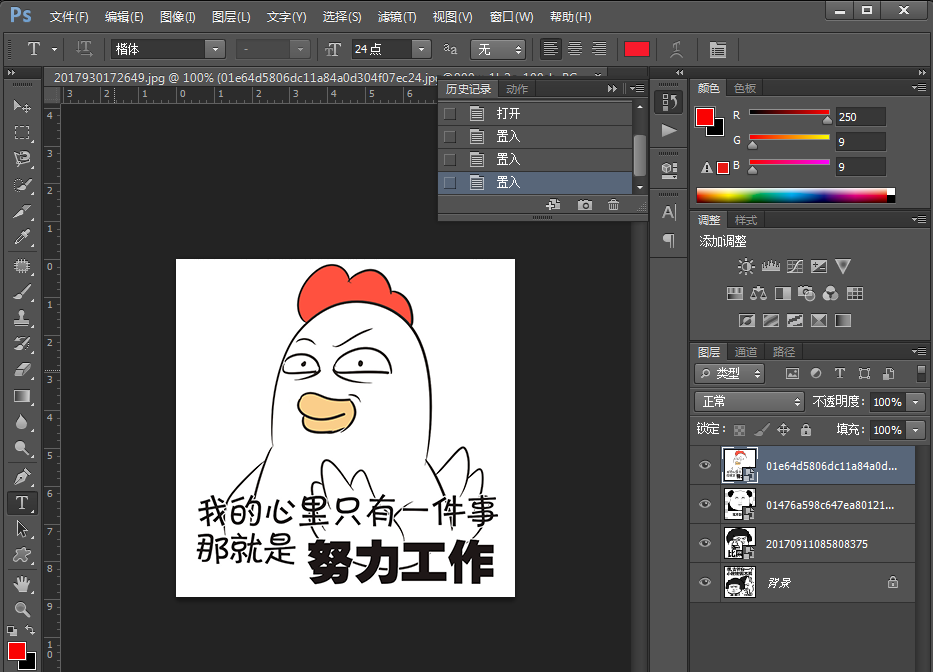This screenshot has height=672, width=933.
Task: Create a new snapshot with the camera icon
Action: 584,204
